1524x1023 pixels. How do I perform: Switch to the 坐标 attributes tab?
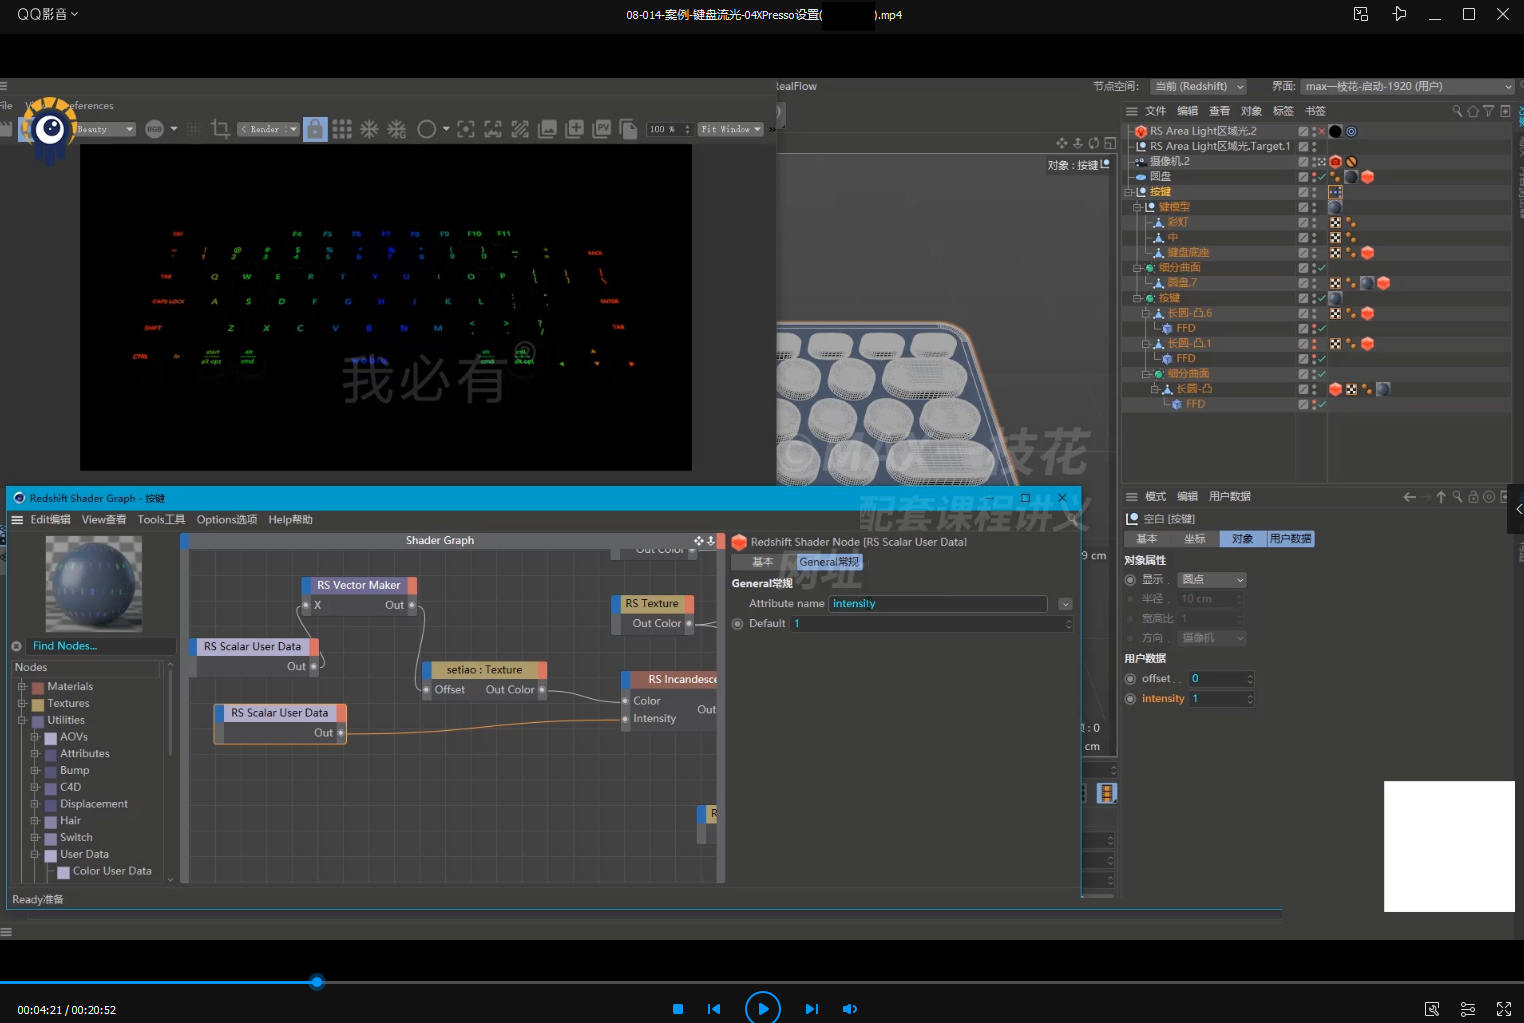pos(1194,539)
